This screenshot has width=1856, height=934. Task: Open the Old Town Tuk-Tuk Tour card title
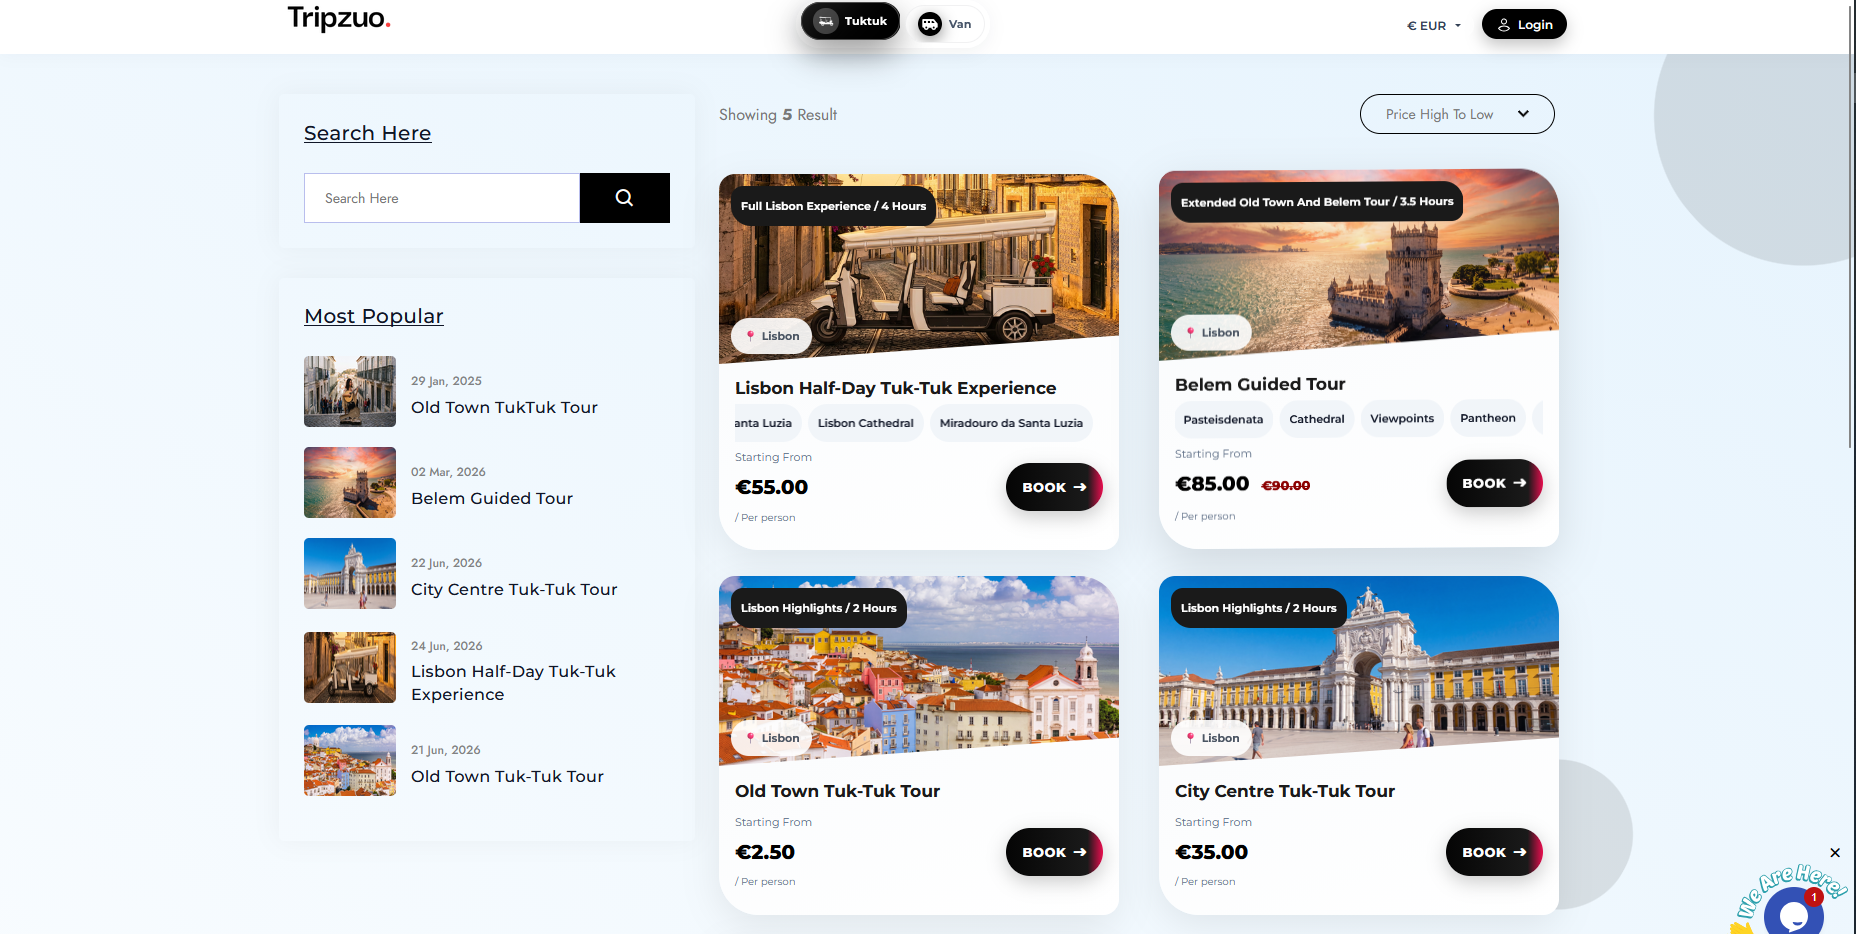click(x=837, y=791)
